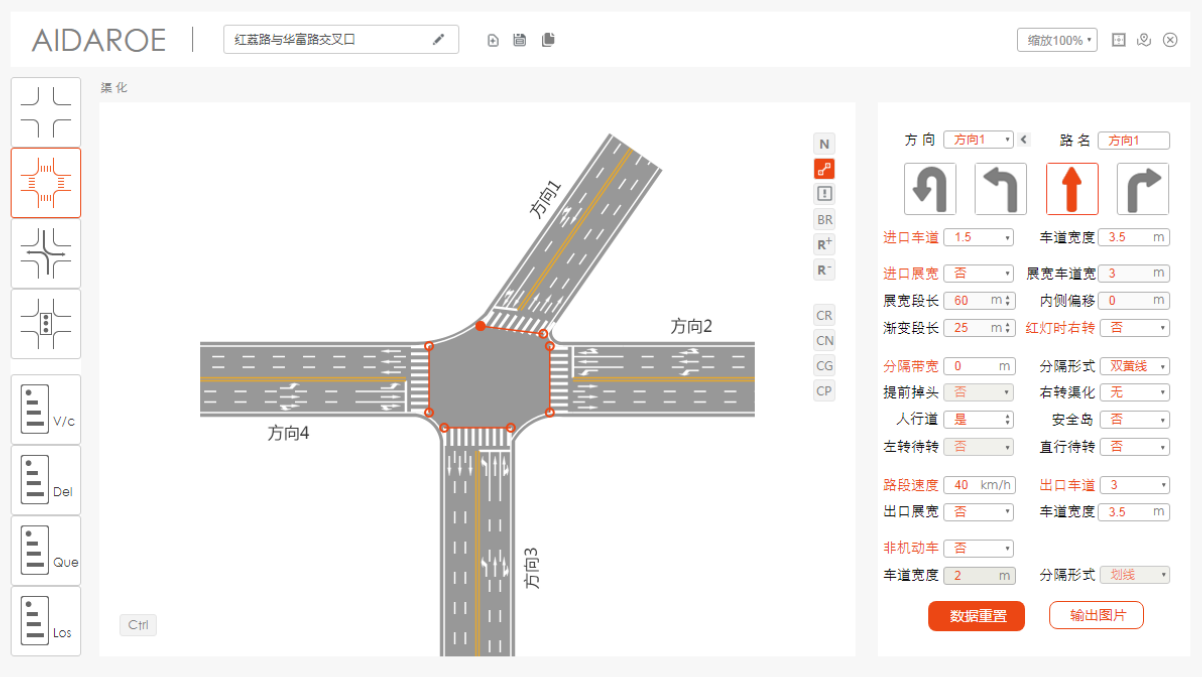Click the pencil edit icon for intersection name

coord(438,40)
